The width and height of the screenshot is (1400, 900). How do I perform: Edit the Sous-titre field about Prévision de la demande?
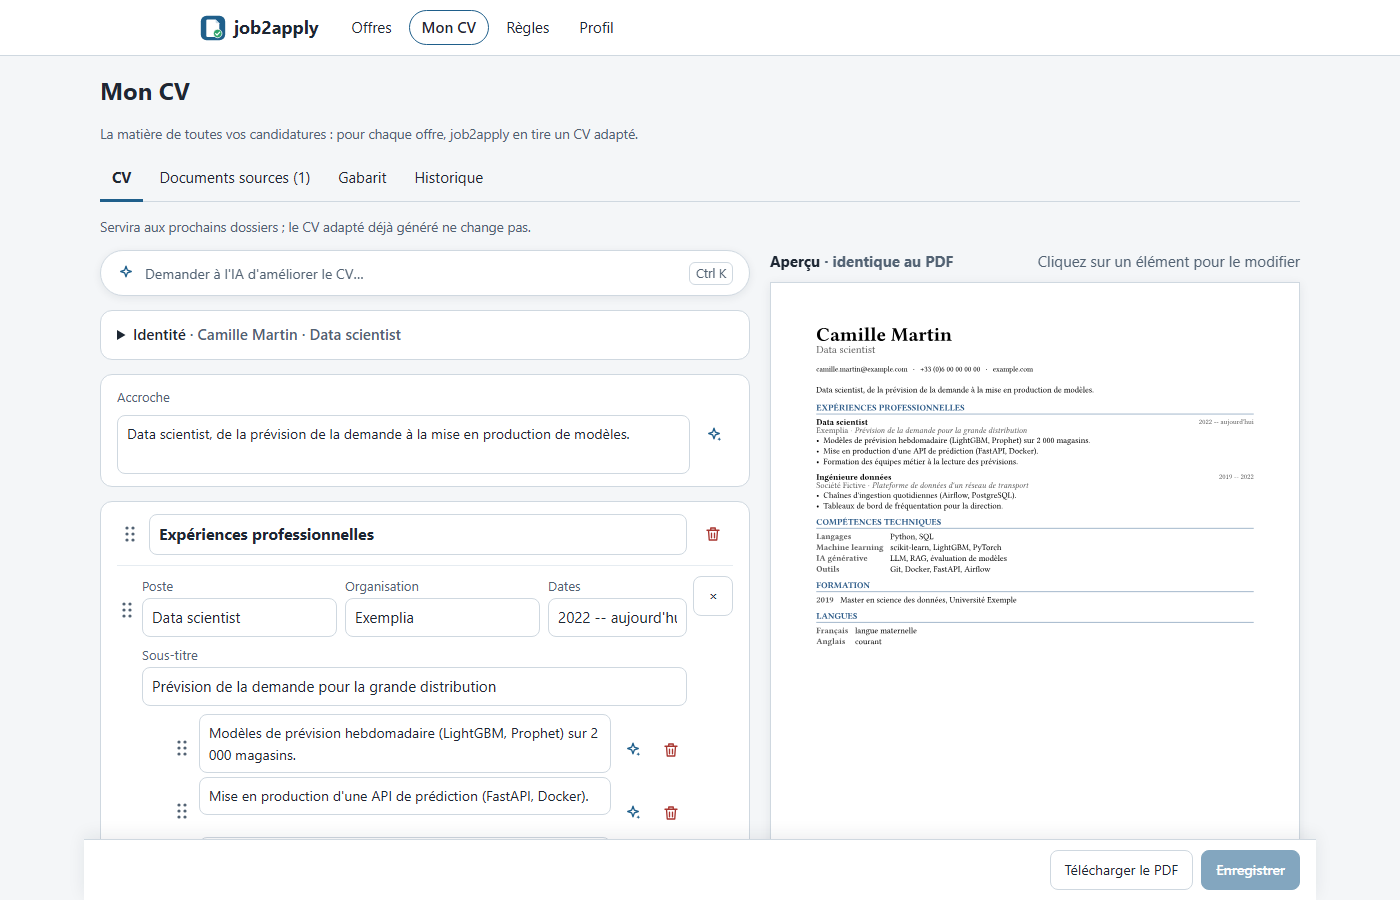(x=414, y=686)
